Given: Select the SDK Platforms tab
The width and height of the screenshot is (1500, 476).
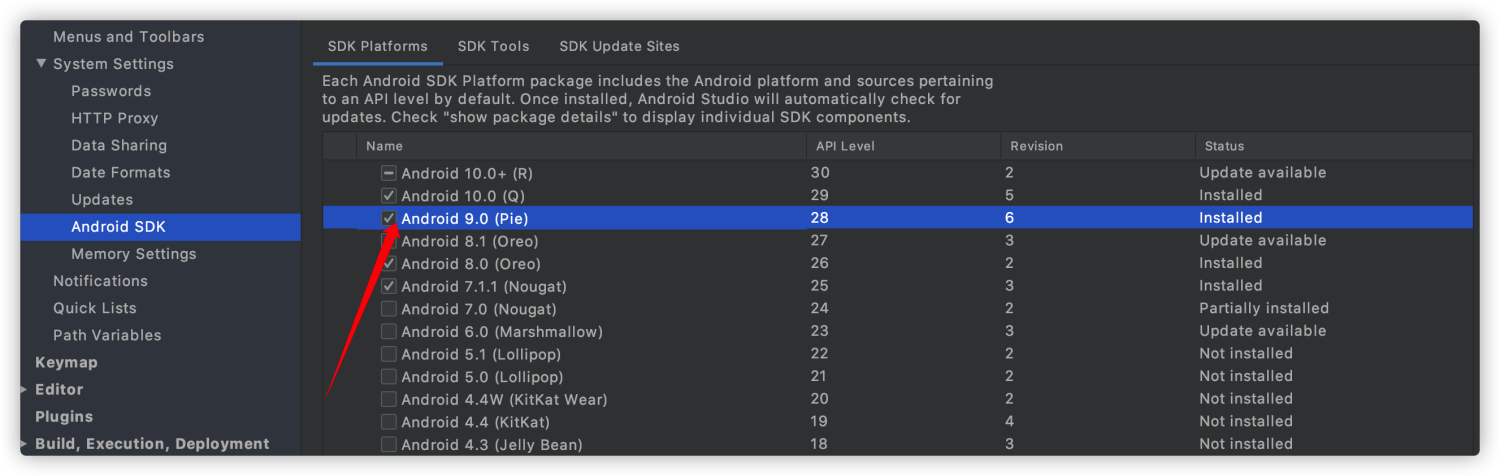Looking at the screenshot, I should (377, 46).
